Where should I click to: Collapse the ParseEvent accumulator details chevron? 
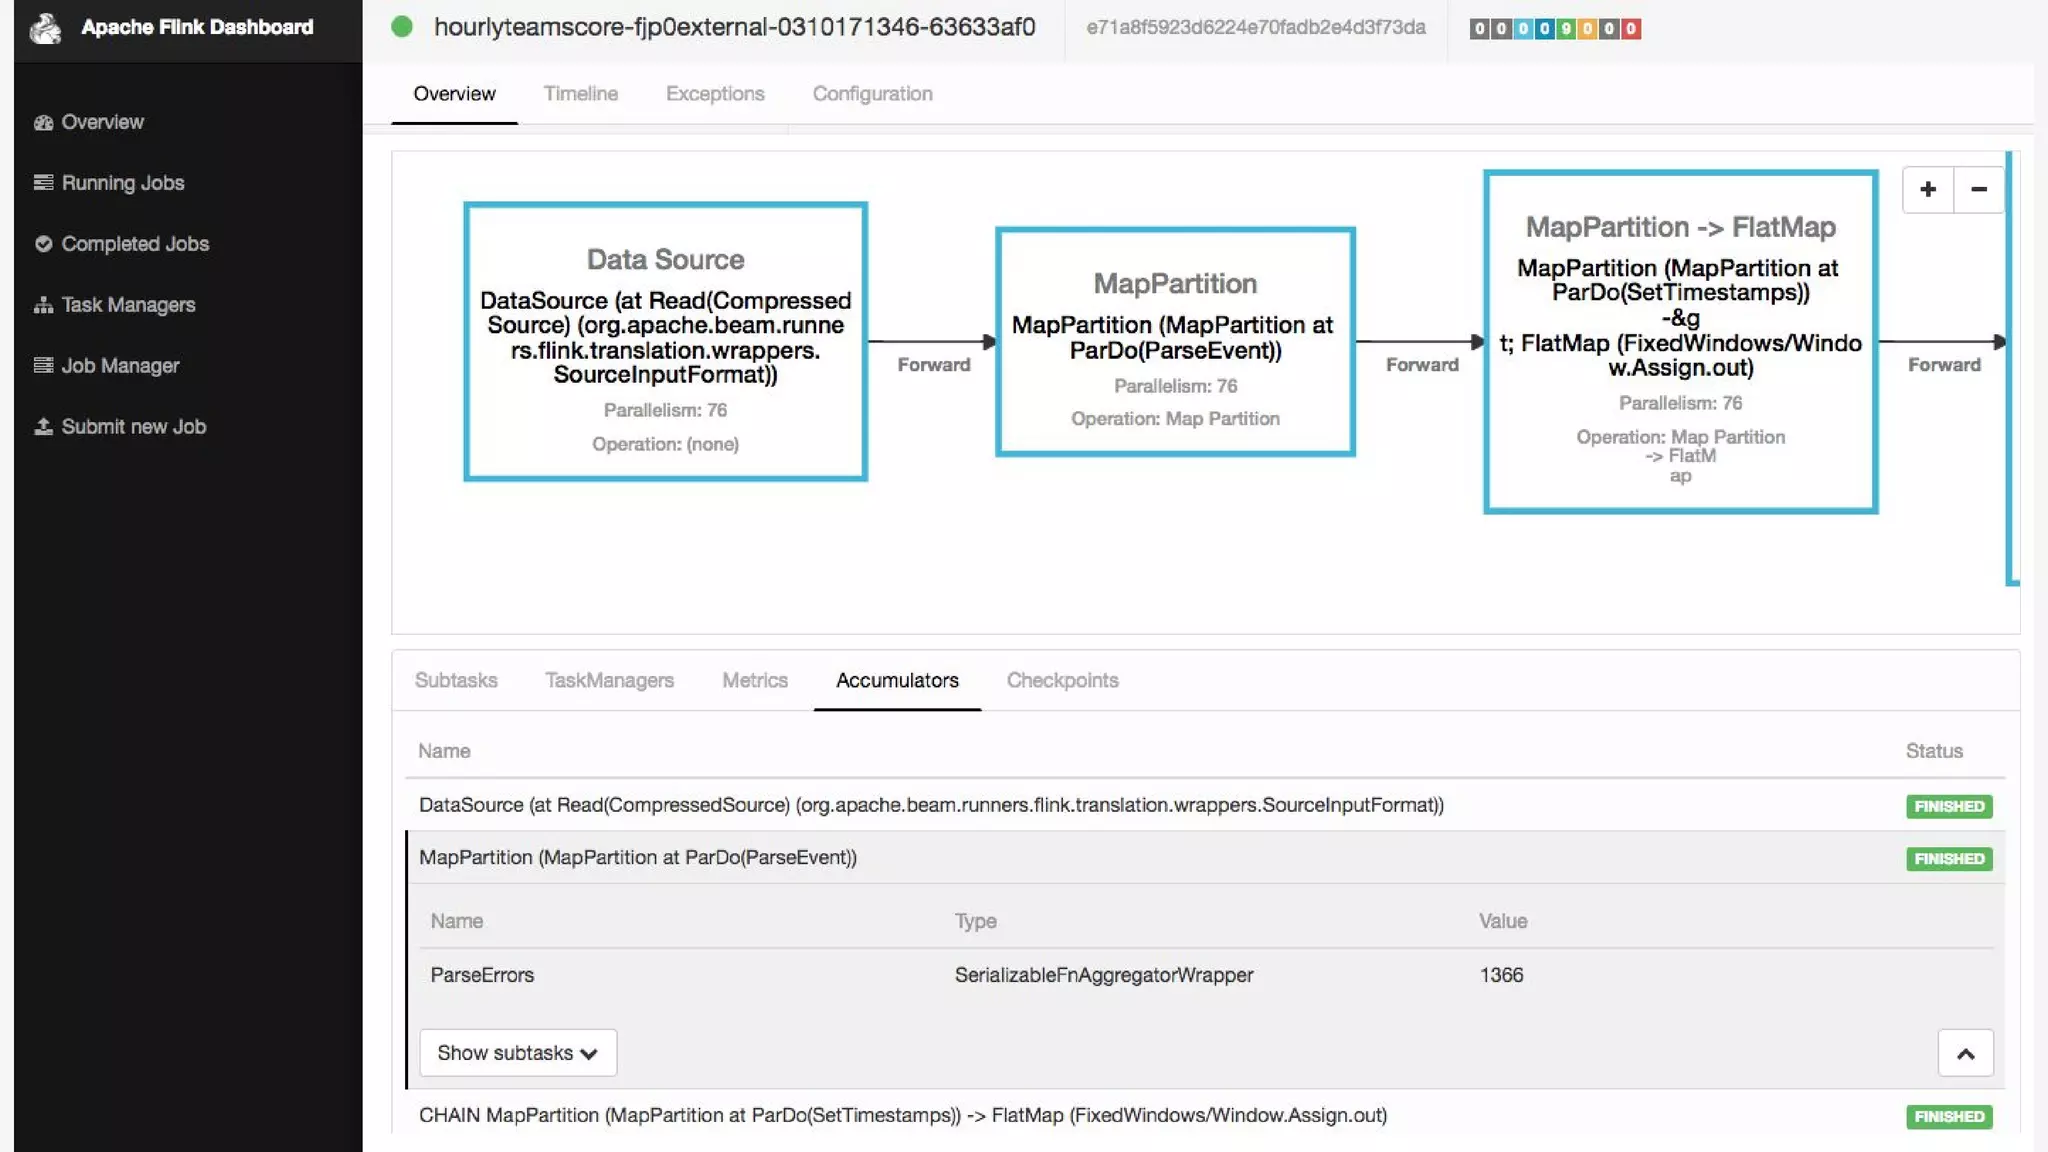click(x=1965, y=1054)
